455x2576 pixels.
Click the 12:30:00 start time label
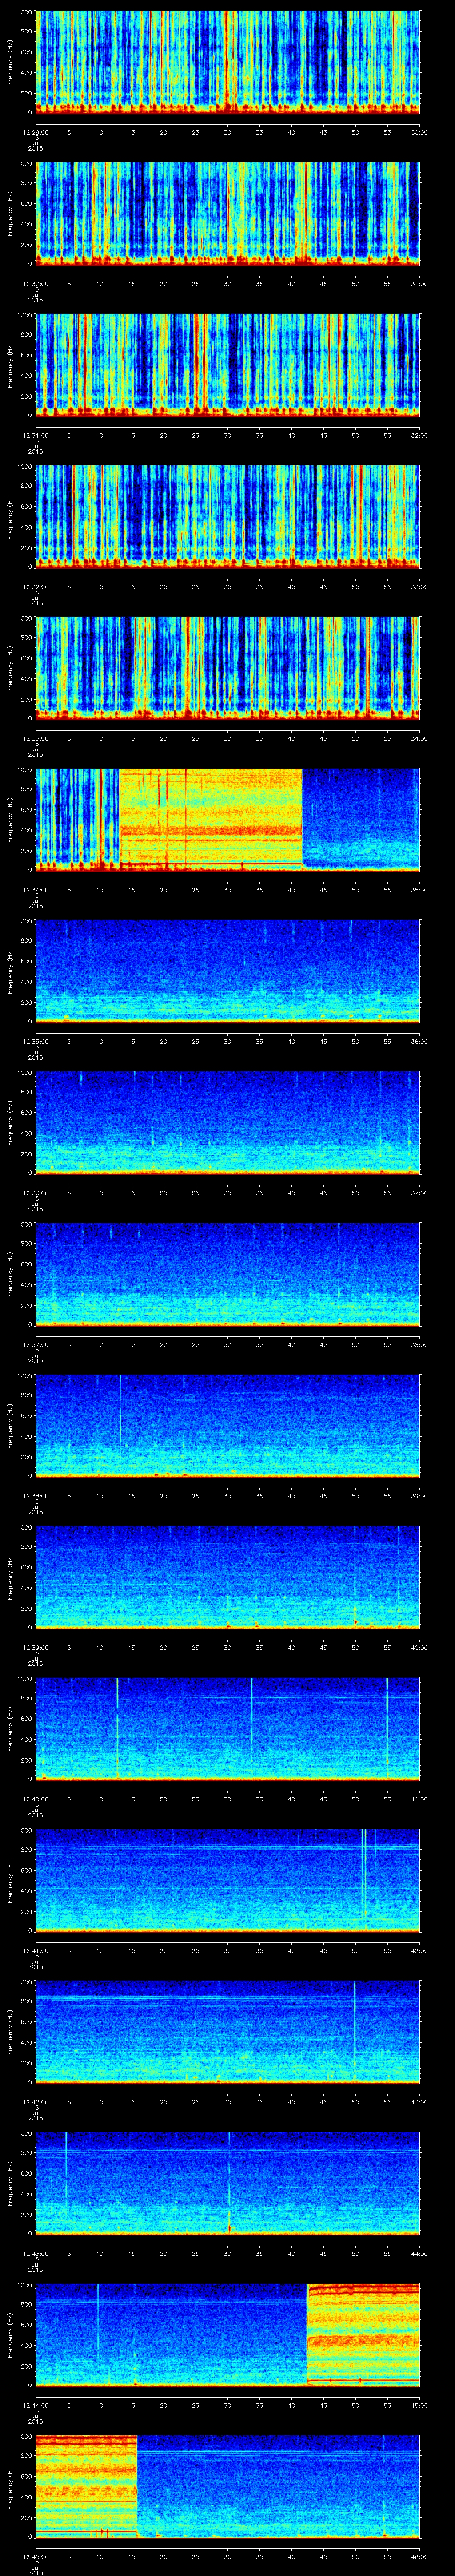tap(36, 284)
